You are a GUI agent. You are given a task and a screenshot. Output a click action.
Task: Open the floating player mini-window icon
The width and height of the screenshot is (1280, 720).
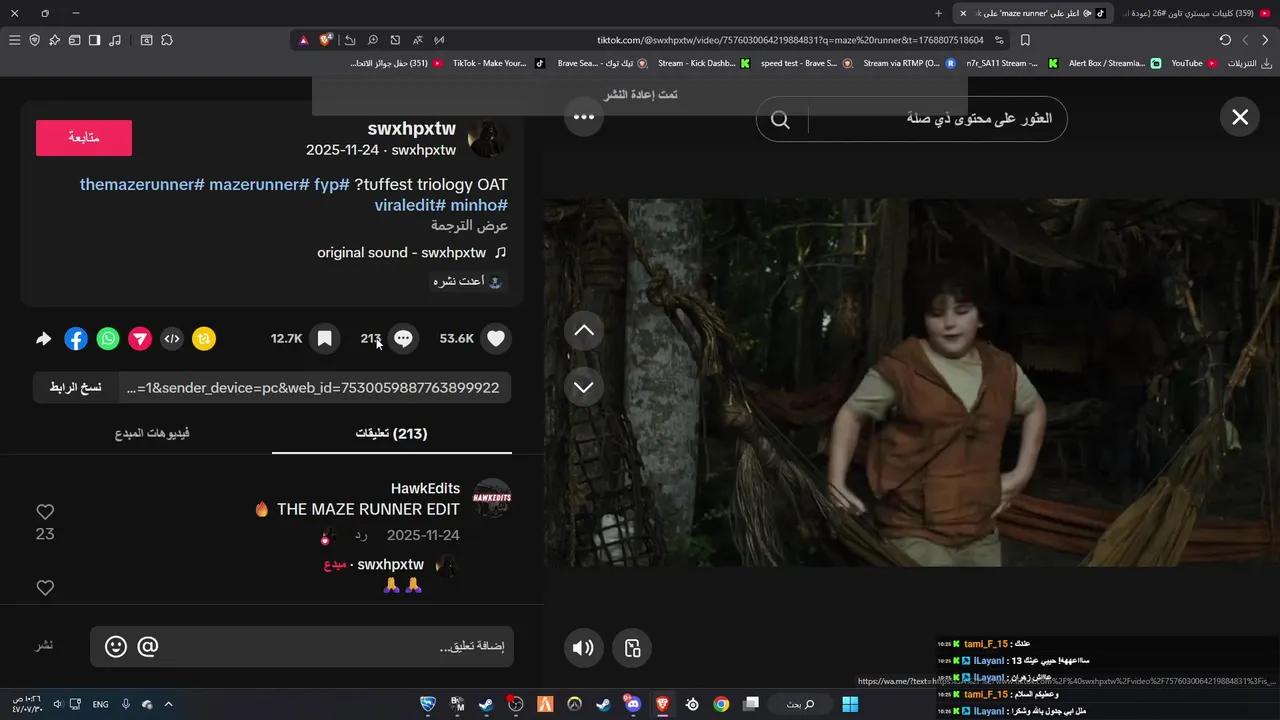coord(632,648)
